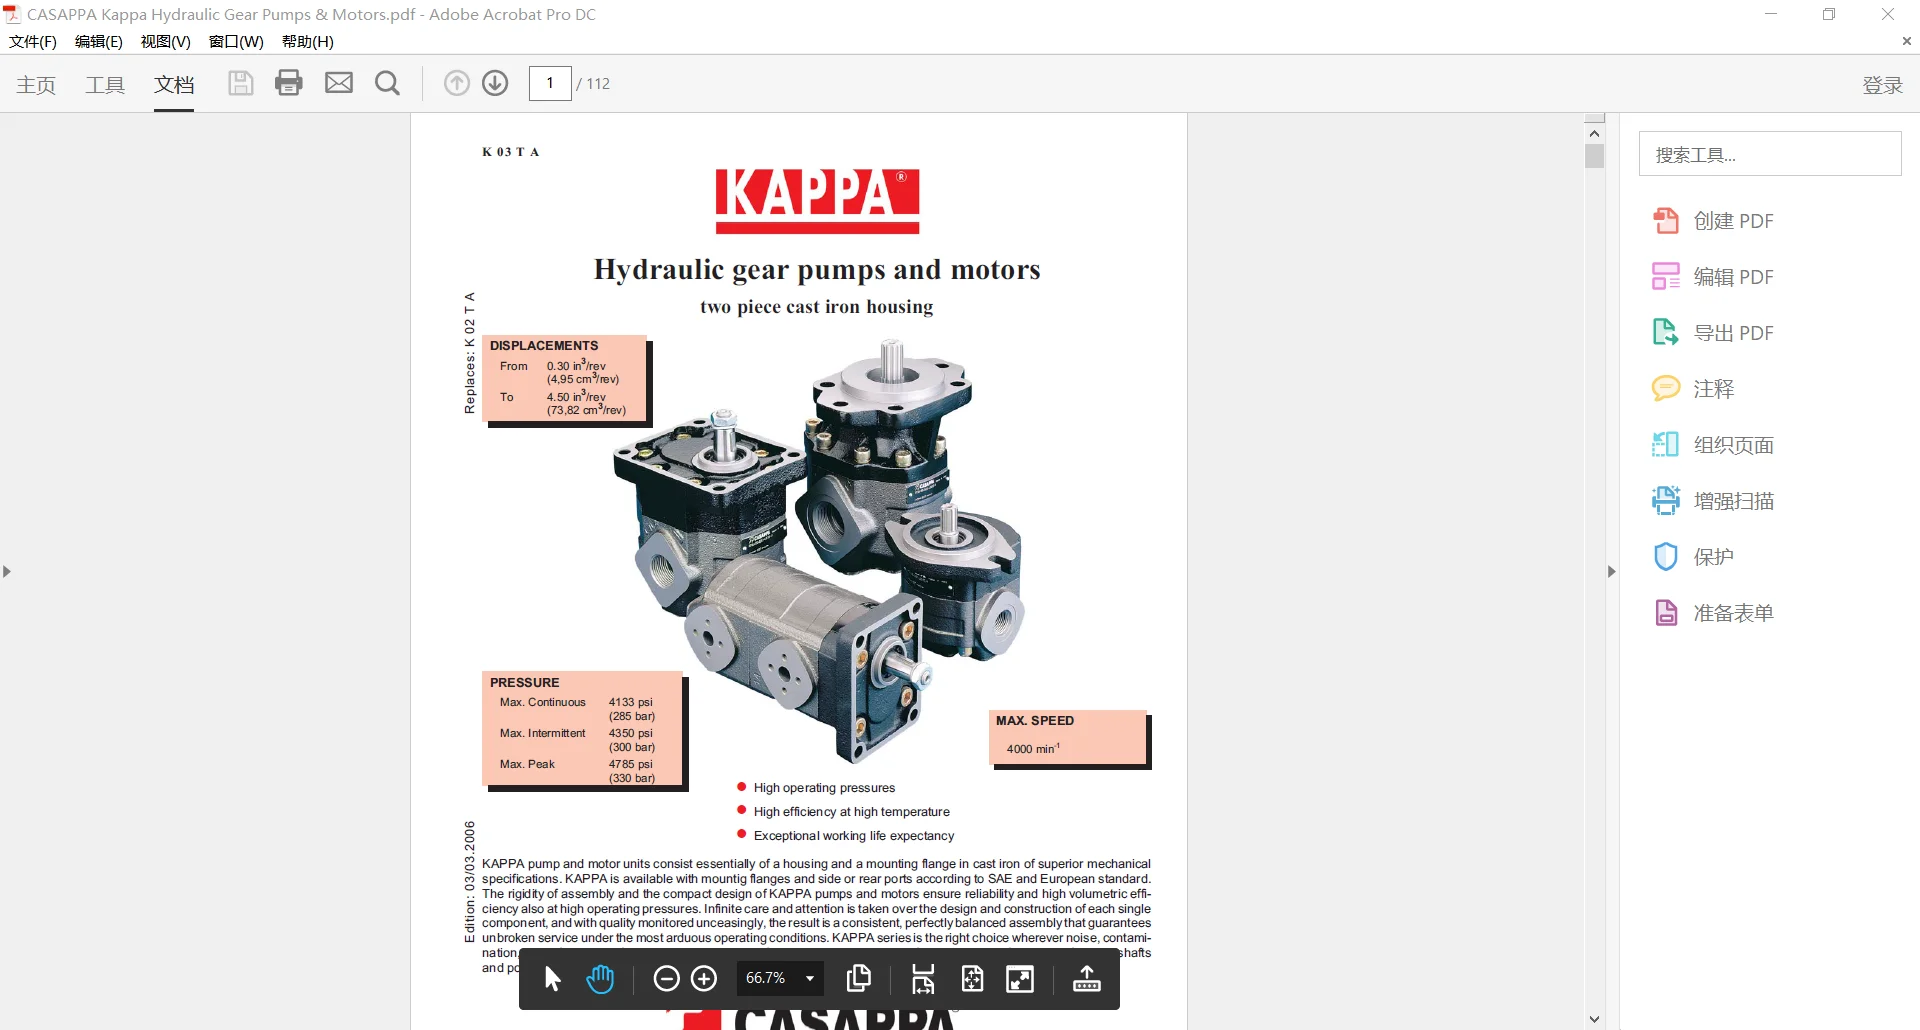Open the 帮助(H) menu

click(308, 41)
